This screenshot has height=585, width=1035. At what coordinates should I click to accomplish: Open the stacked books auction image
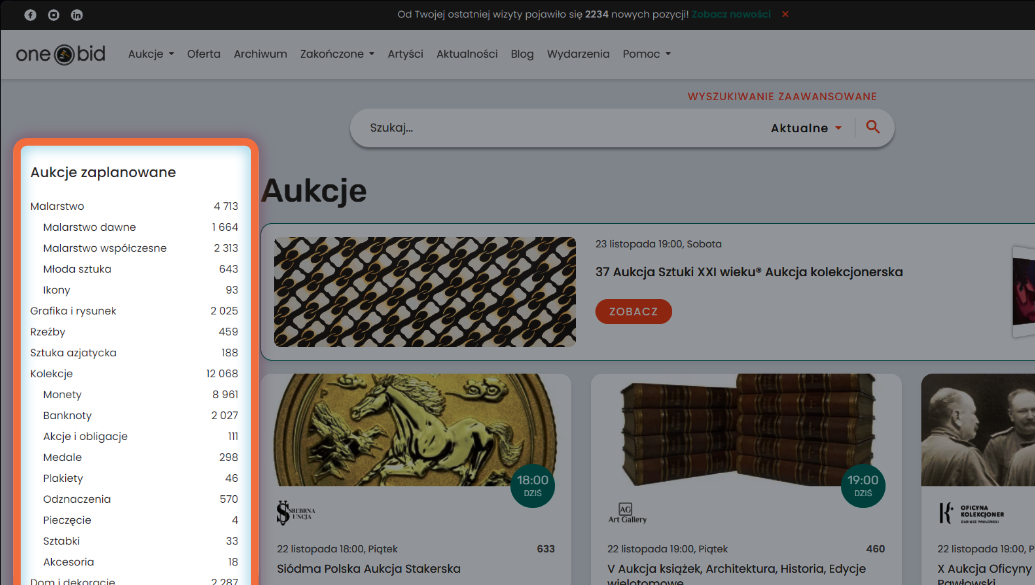(x=746, y=430)
